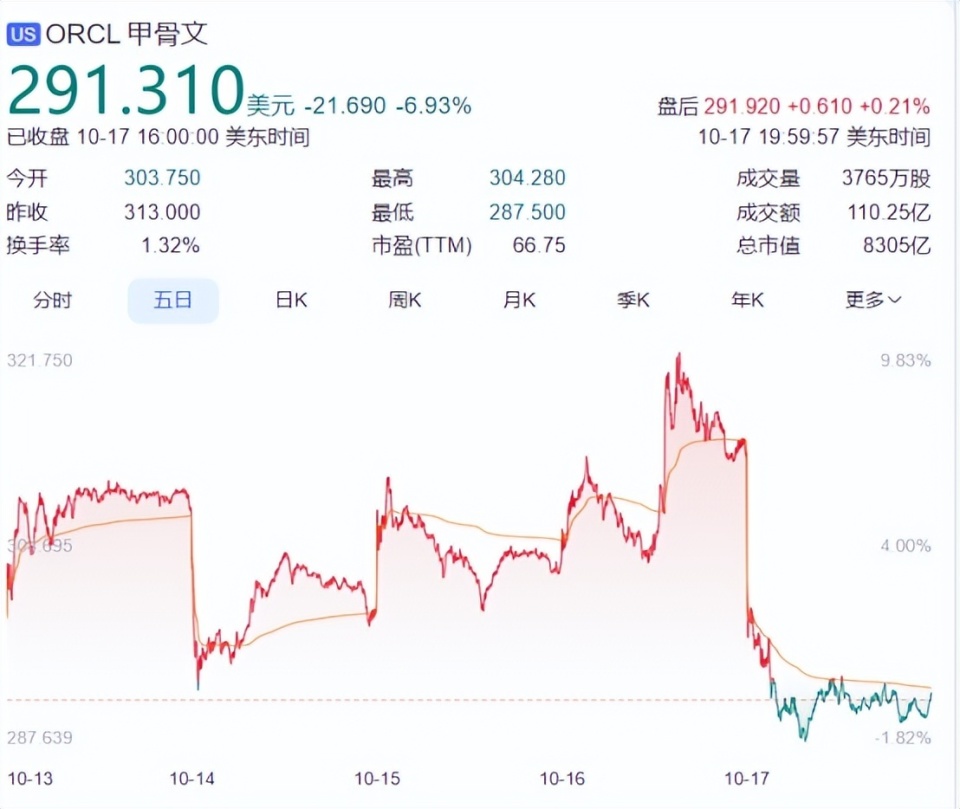Switch to the 季K quarterly view
The height and width of the screenshot is (809, 960).
tap(632, 300)
